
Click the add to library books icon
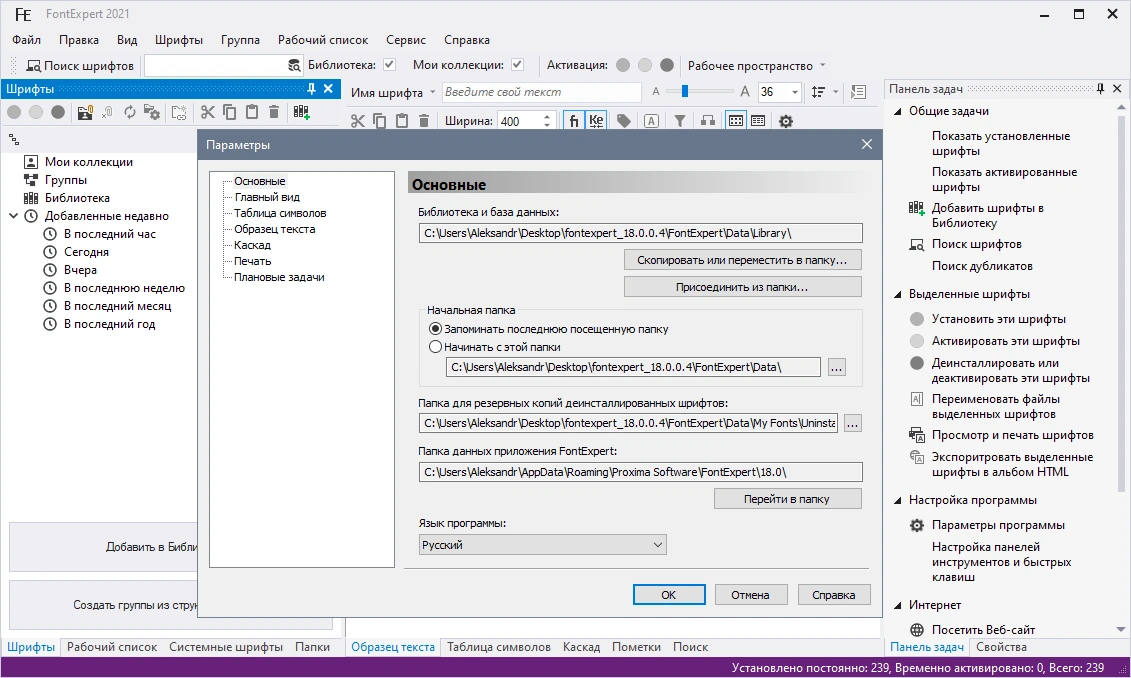tap(302, 112)
